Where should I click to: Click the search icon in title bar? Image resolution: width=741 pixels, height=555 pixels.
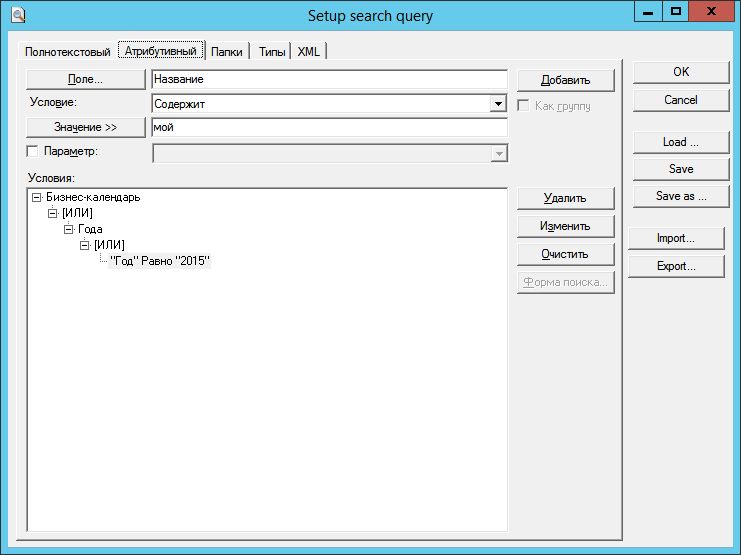[17, 14]
